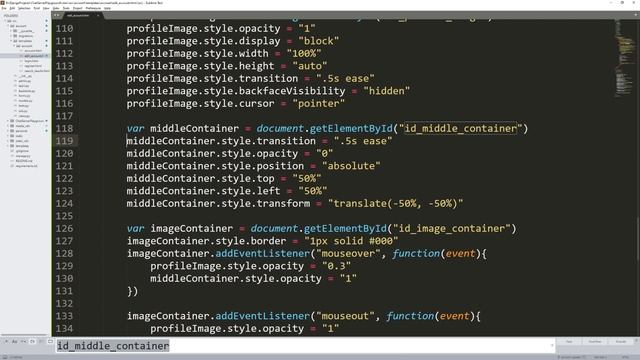Click line number 119 in gutter
Screen dimensions: 640x360
click(x=64, y=141)
